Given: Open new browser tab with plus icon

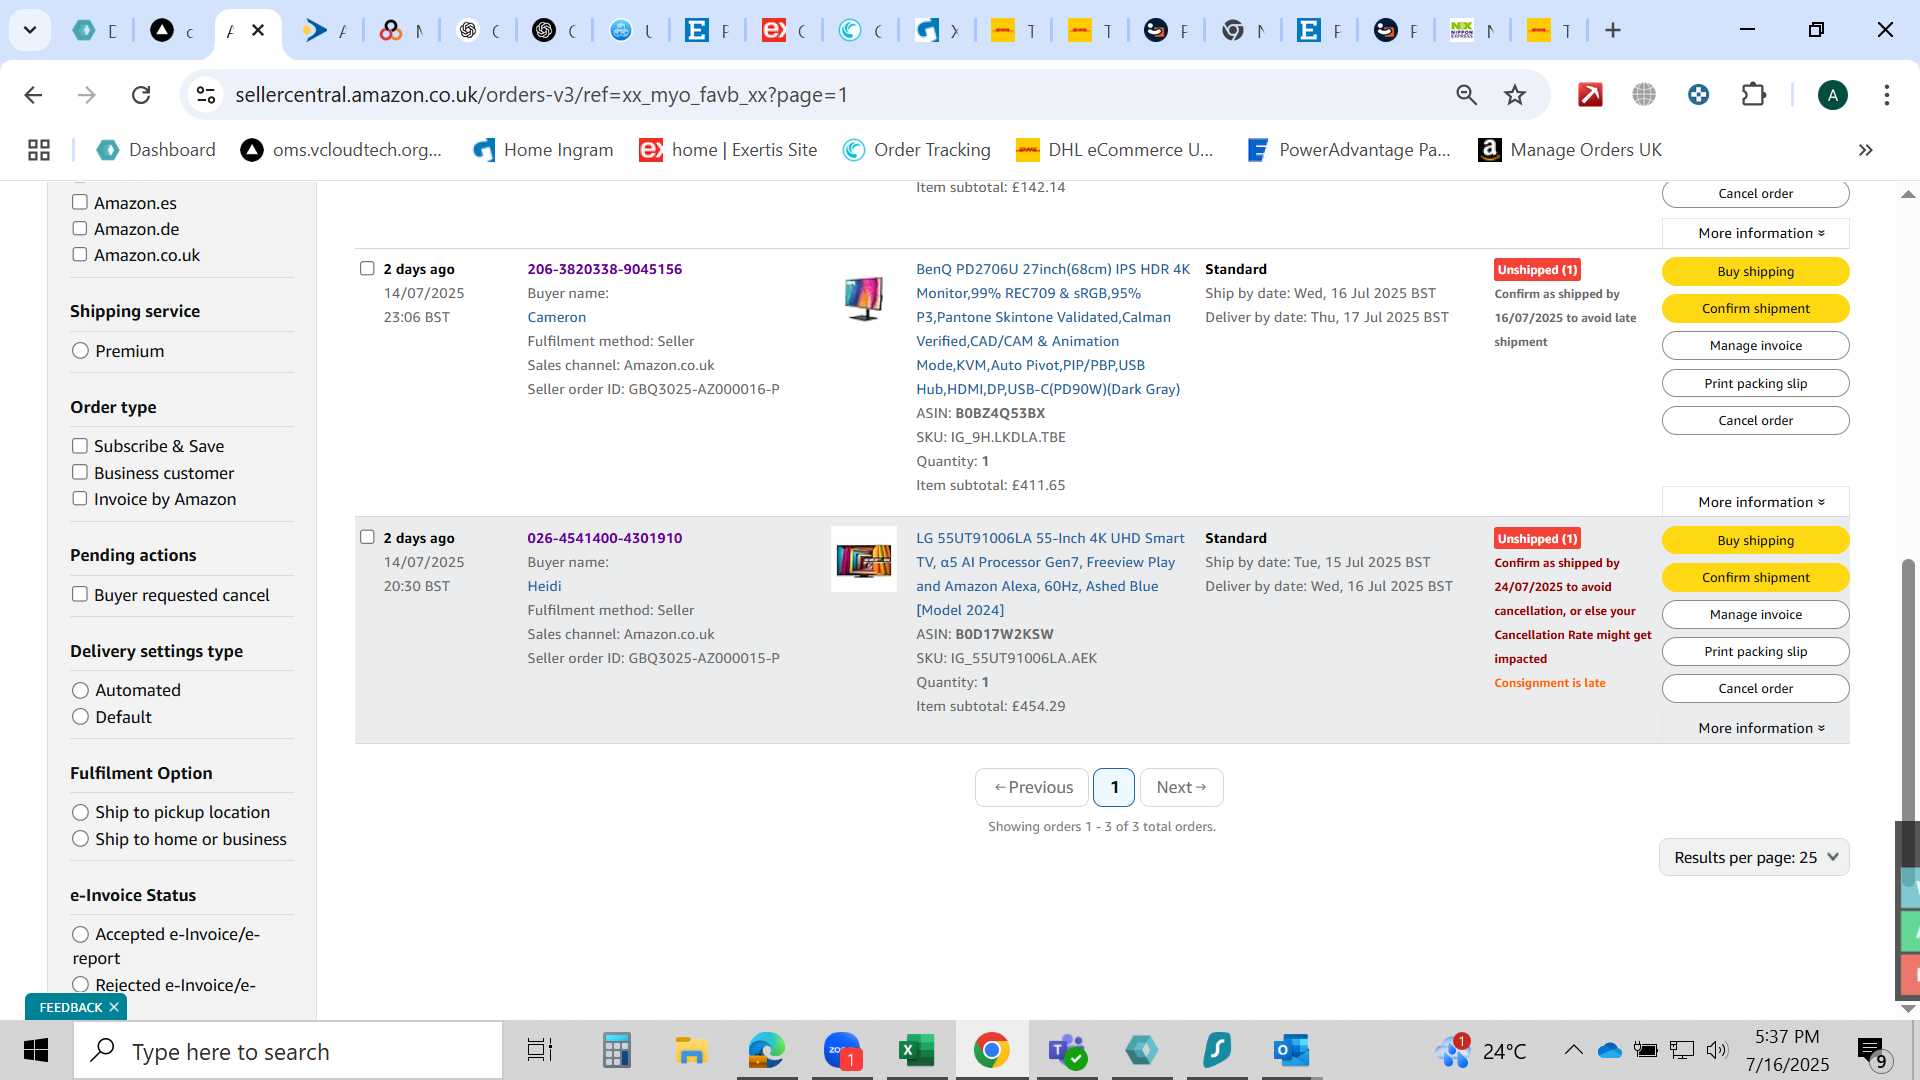Looking at the screenshot, I should (x=1612, y=30).
